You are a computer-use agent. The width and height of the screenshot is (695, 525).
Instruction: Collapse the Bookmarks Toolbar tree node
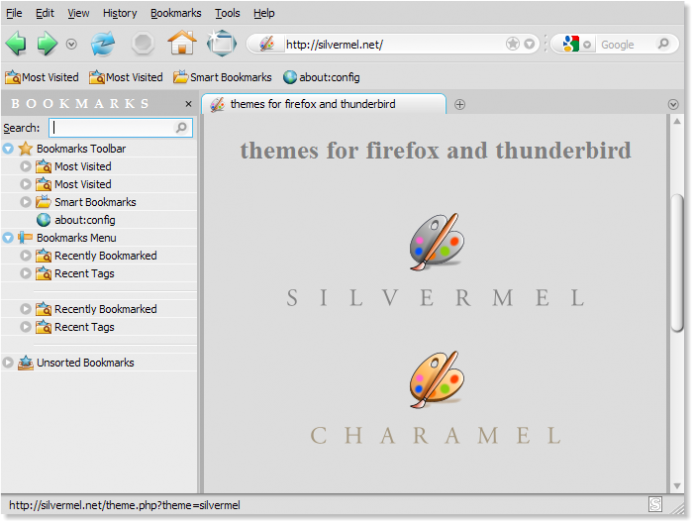coord(8,149)
